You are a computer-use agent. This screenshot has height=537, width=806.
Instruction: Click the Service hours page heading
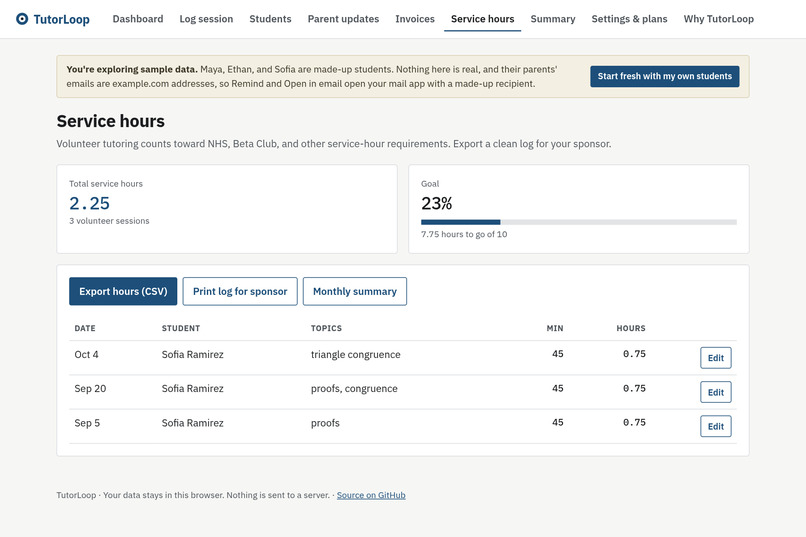pyautogui.click(x=111, y=121)
